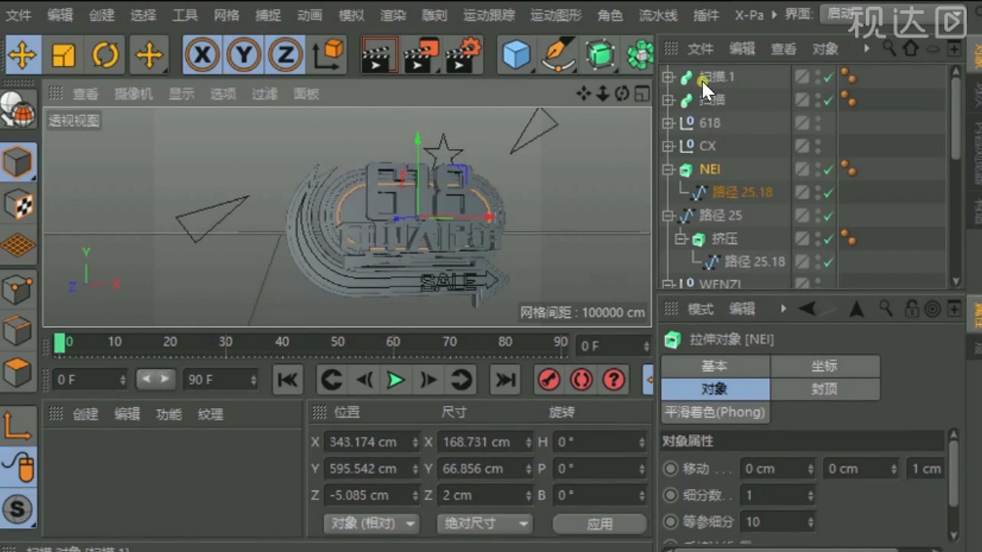Expand the CX null object
This screenshot has width=982, height=552.
[668, 147]
